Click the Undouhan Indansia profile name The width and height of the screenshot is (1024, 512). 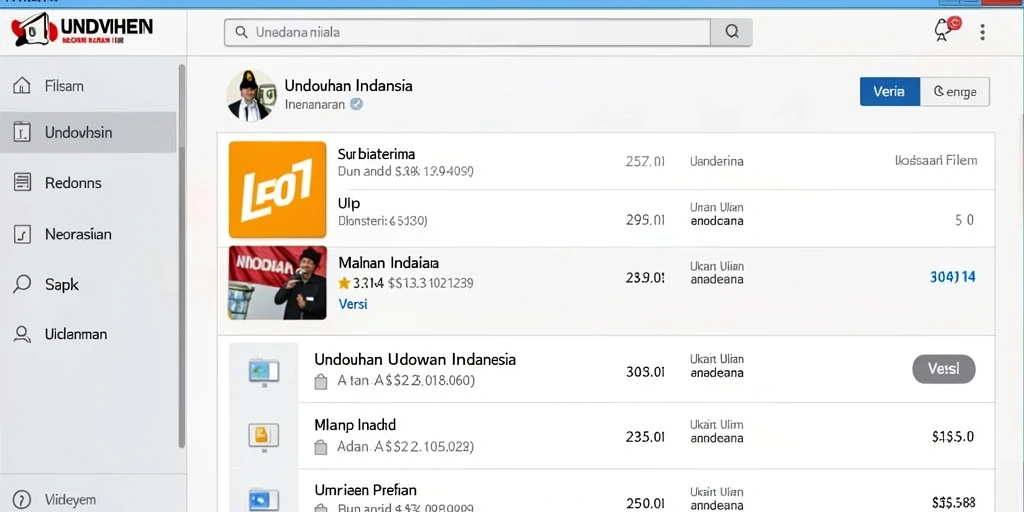pos(348,86)
